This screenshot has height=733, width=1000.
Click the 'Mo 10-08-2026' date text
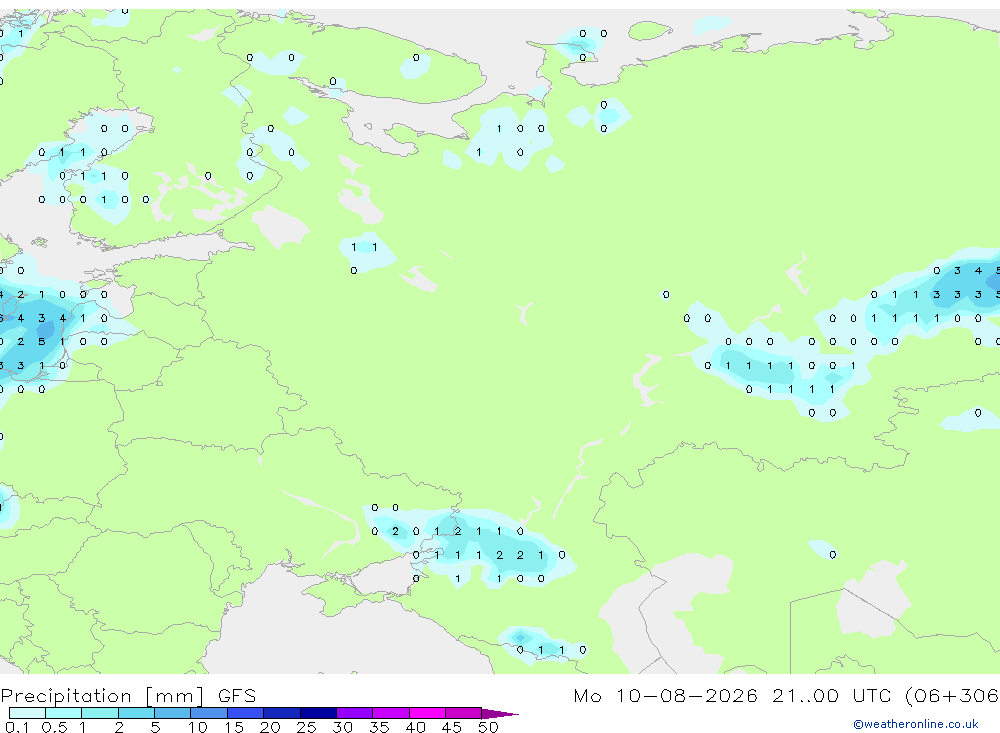coord(665,695)
